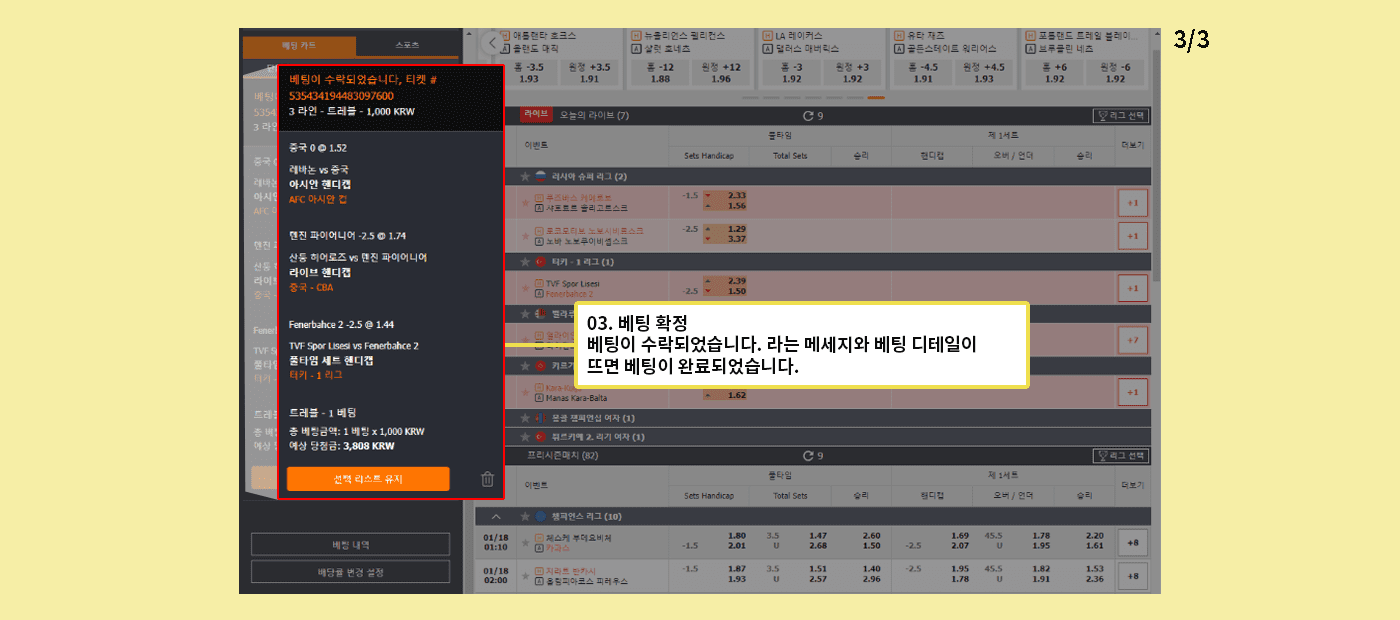1400x620 pixels.
Task: Collapse the 챔피언스 리그 section chevron
Action: tap(495, 517)
